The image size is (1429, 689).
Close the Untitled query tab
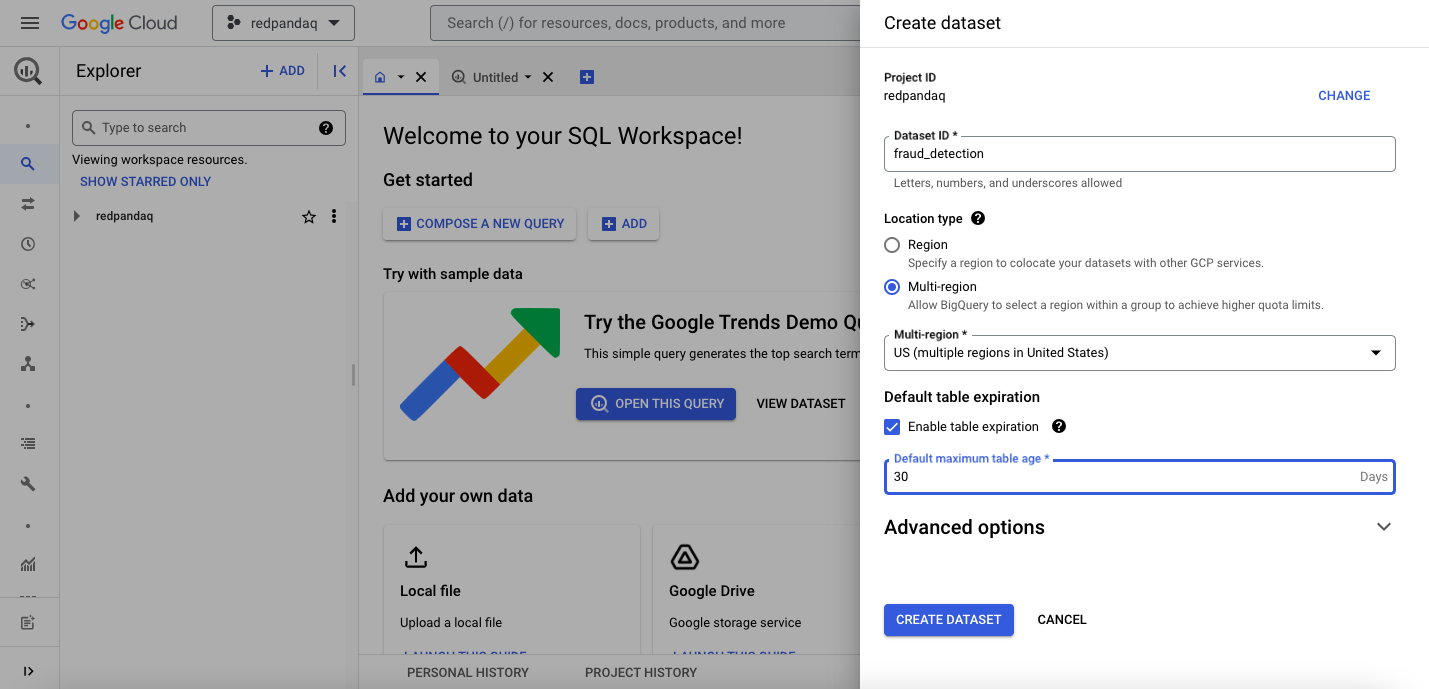[x=548, y=77]
